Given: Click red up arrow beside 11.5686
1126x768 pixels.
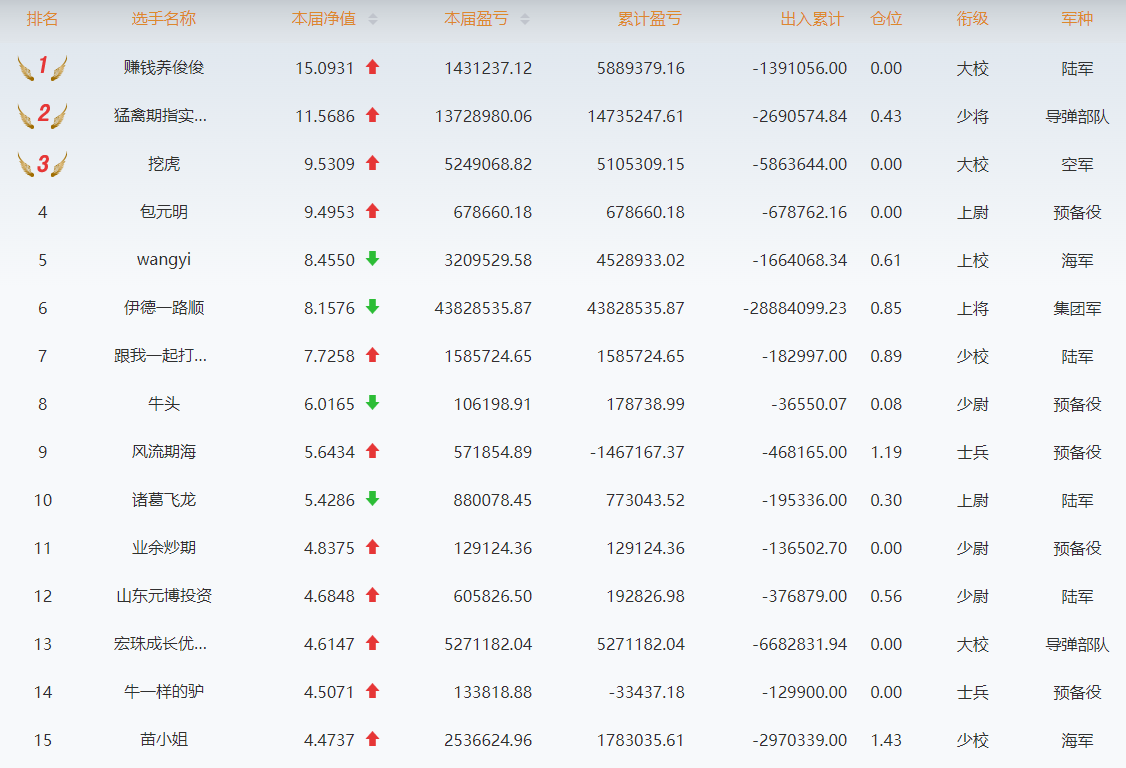Looking at the screenshot, I should click(x=372, y=115).
